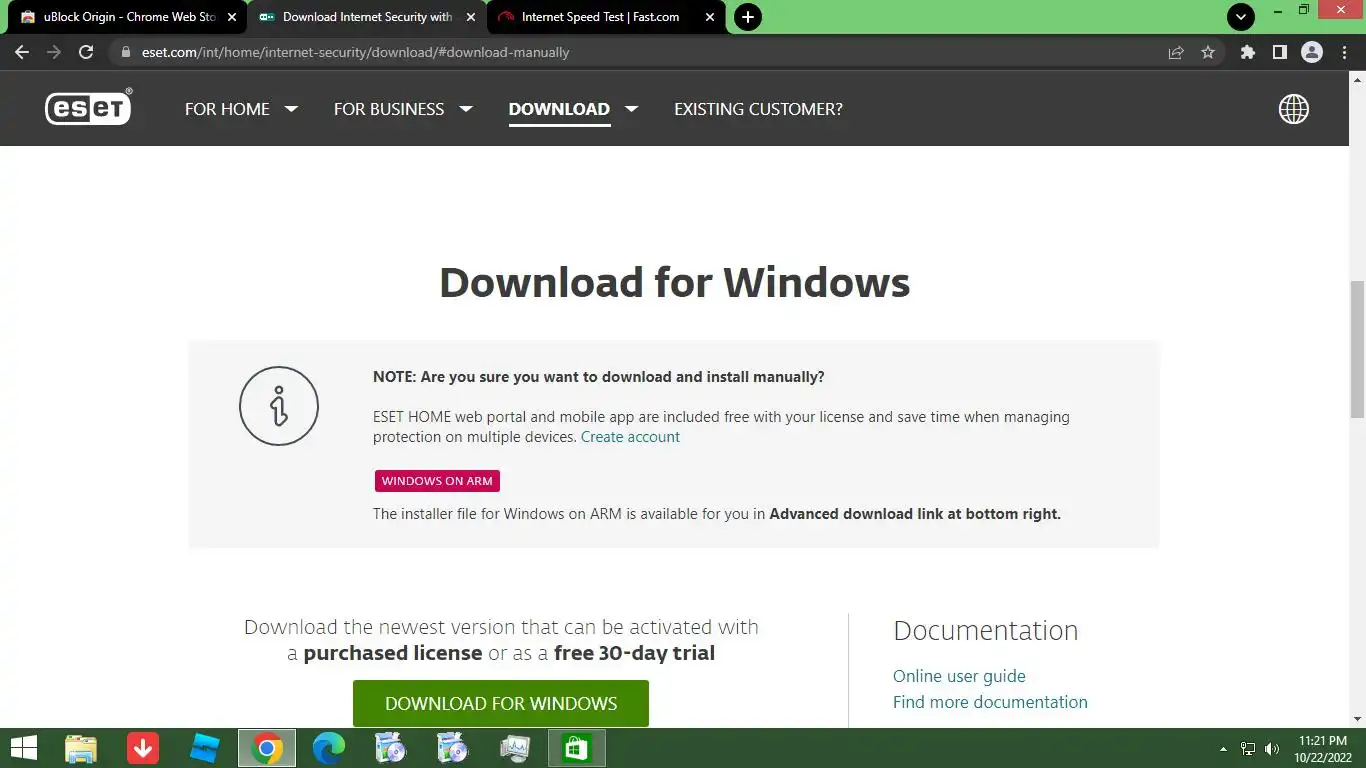Click the Chrome taskbar icon
This screenshot has width=1366, height=768.
(x=267, y=748)
